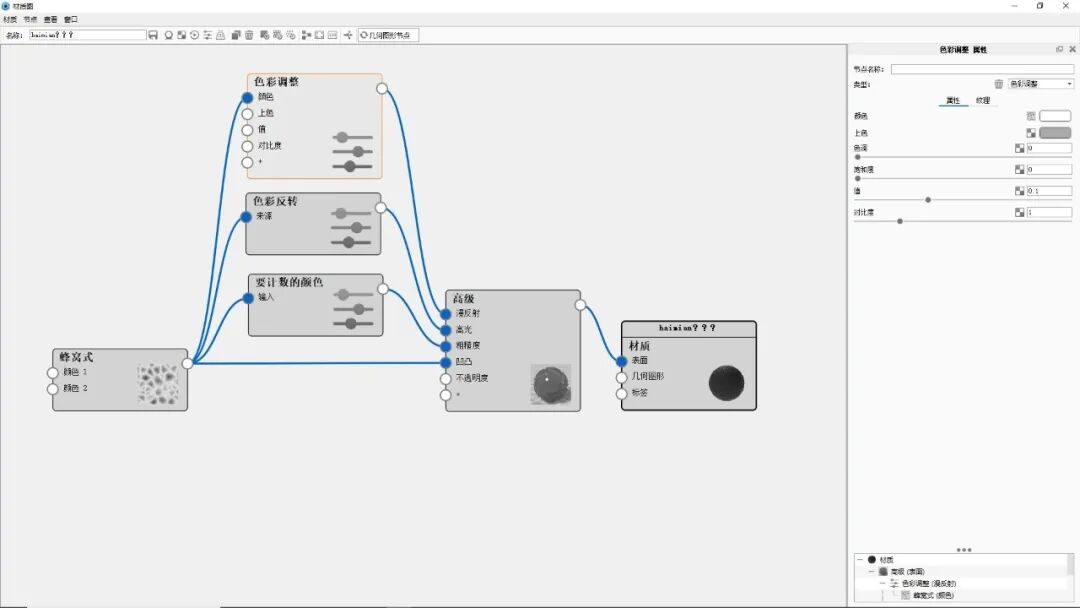Click the 材质 node black sphere thumbnail
Viewport: 1080px width, 608px height.
click(727, 383)
